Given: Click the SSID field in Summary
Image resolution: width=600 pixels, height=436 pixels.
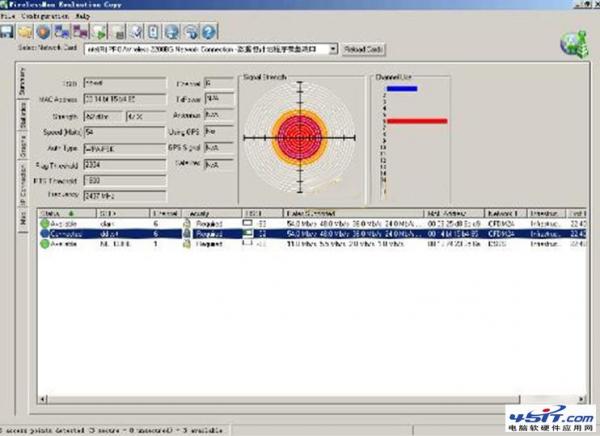Looking at the screenshot, I should pos(125,83).
